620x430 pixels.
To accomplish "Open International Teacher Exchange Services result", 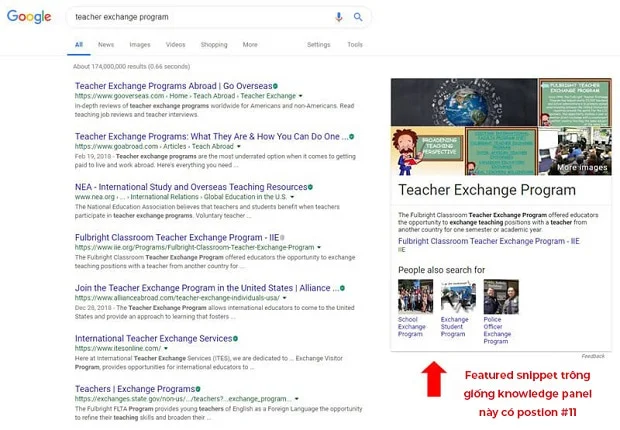I will tap(153, 339).
